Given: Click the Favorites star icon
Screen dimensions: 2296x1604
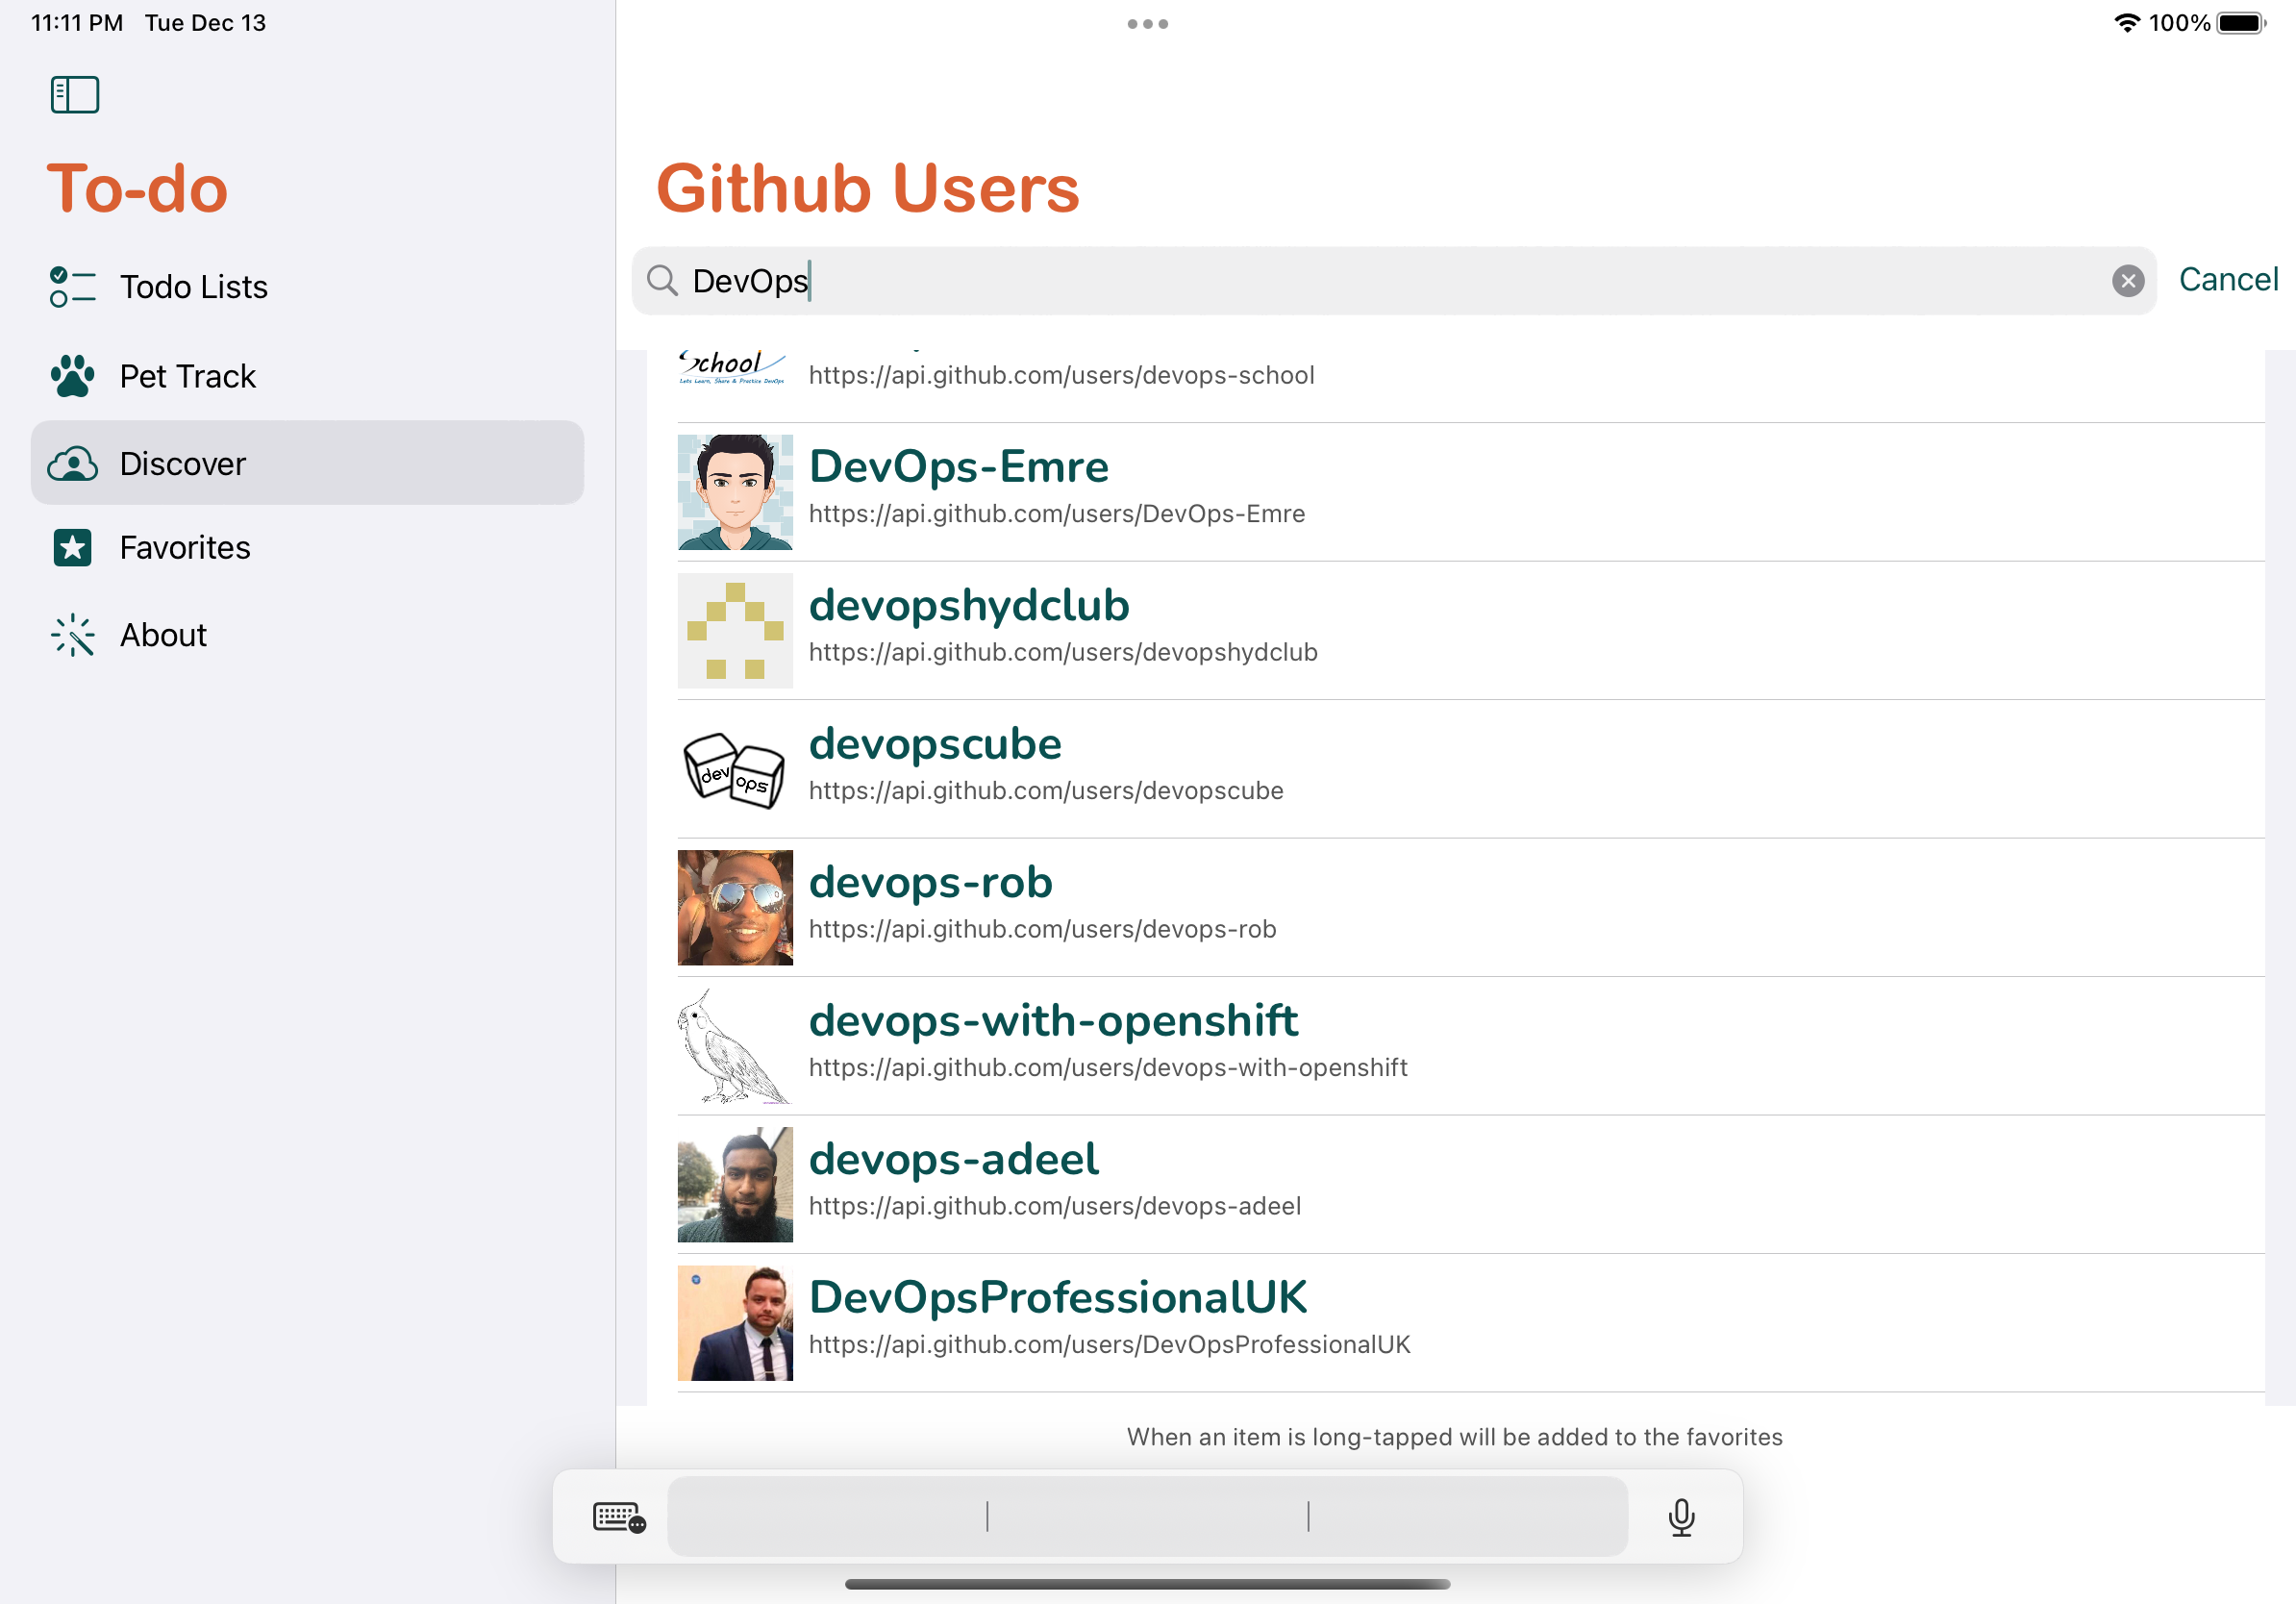Looking at the screenshot, I should pos(73,548).
